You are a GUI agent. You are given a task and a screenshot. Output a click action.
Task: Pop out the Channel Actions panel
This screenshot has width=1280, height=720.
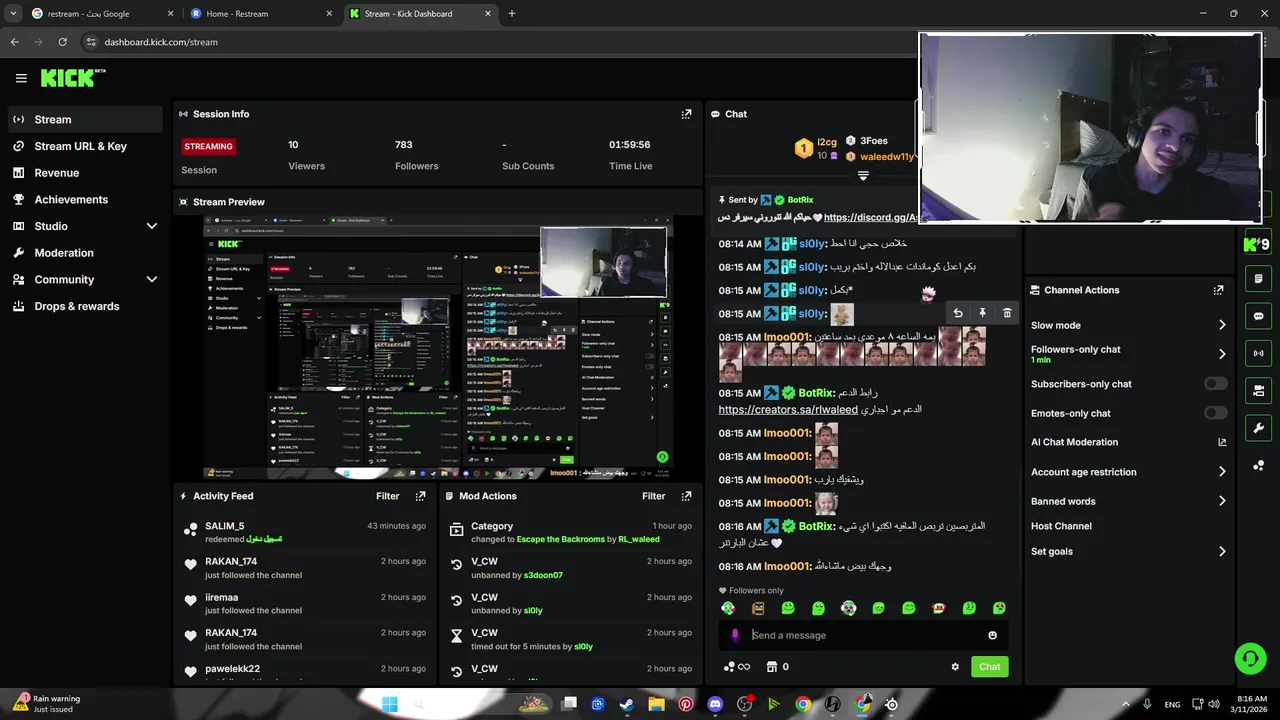coord(1218,290)
